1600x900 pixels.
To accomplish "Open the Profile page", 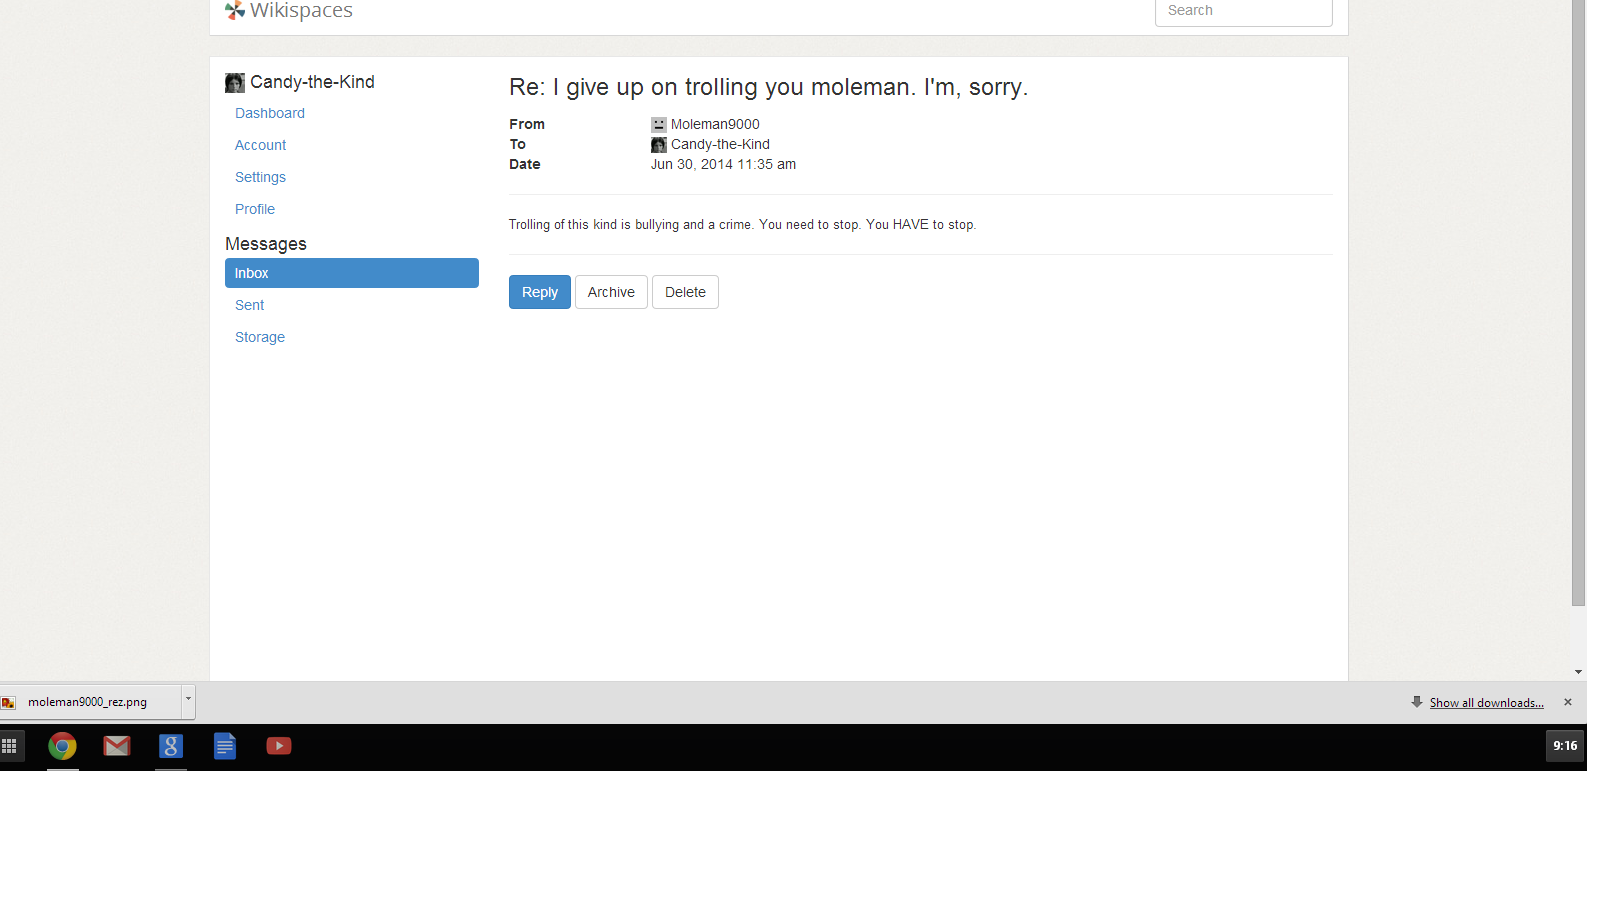I will tap(255, 209).
